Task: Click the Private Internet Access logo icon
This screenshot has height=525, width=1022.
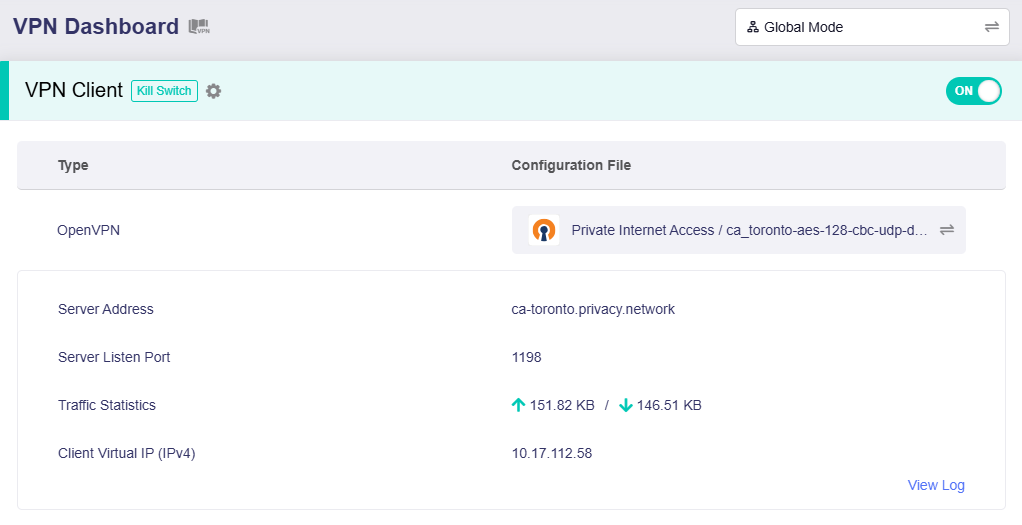Action: [543, 230]
